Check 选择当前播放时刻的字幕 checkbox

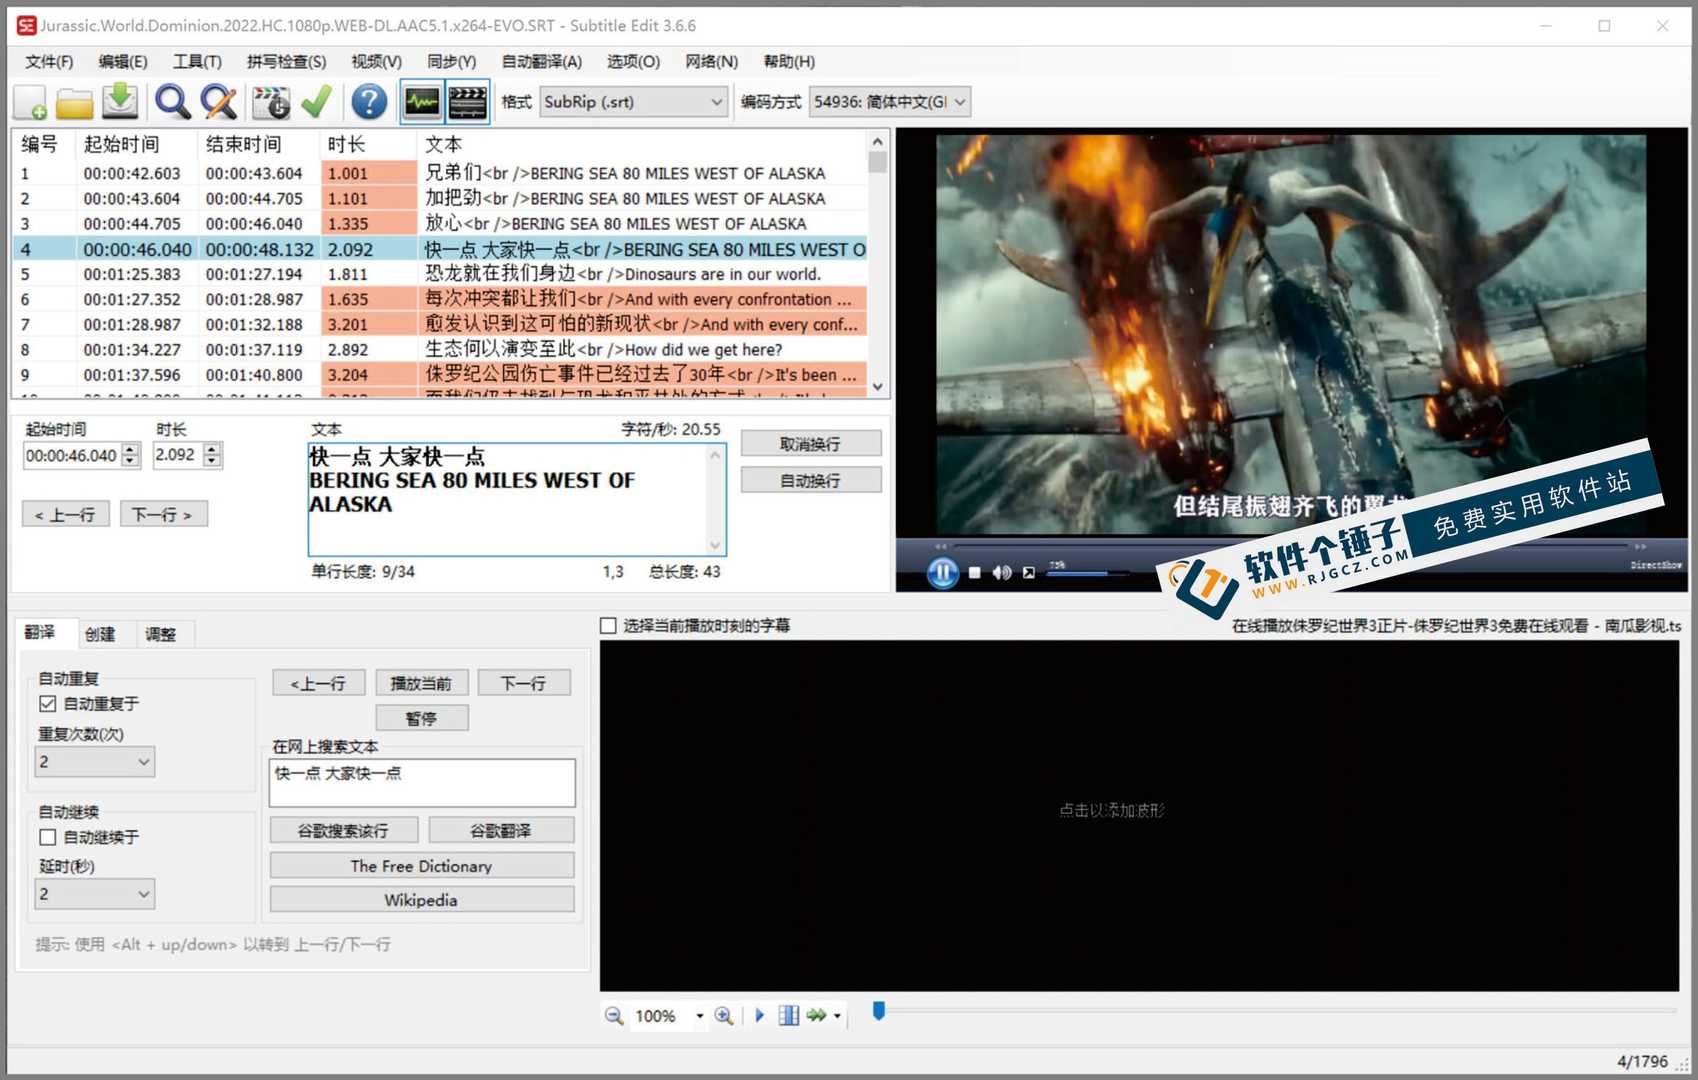608,626
